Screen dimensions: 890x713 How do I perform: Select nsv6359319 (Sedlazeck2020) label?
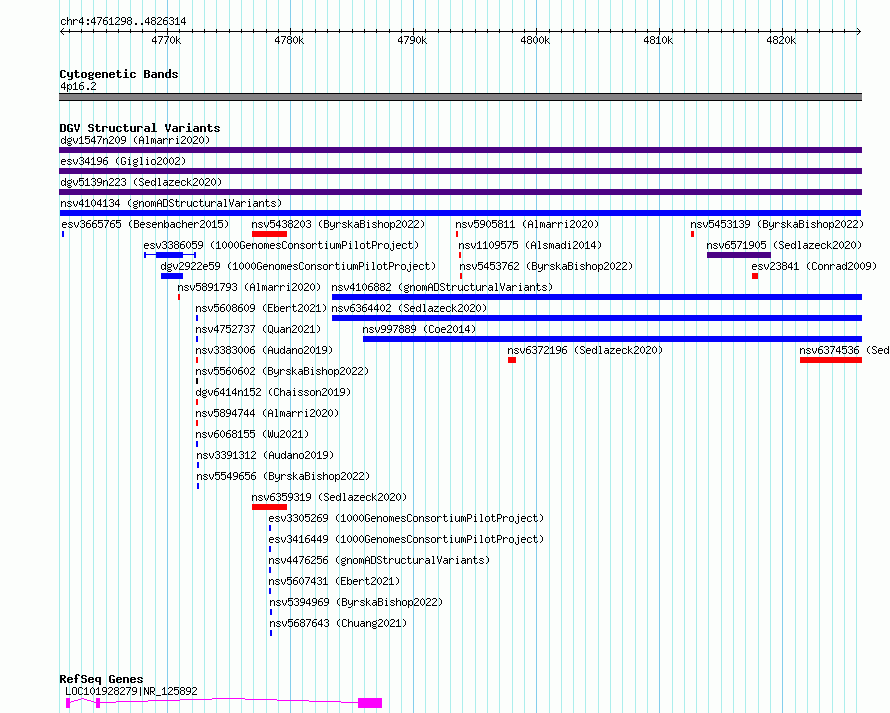(x=329, y=497)
